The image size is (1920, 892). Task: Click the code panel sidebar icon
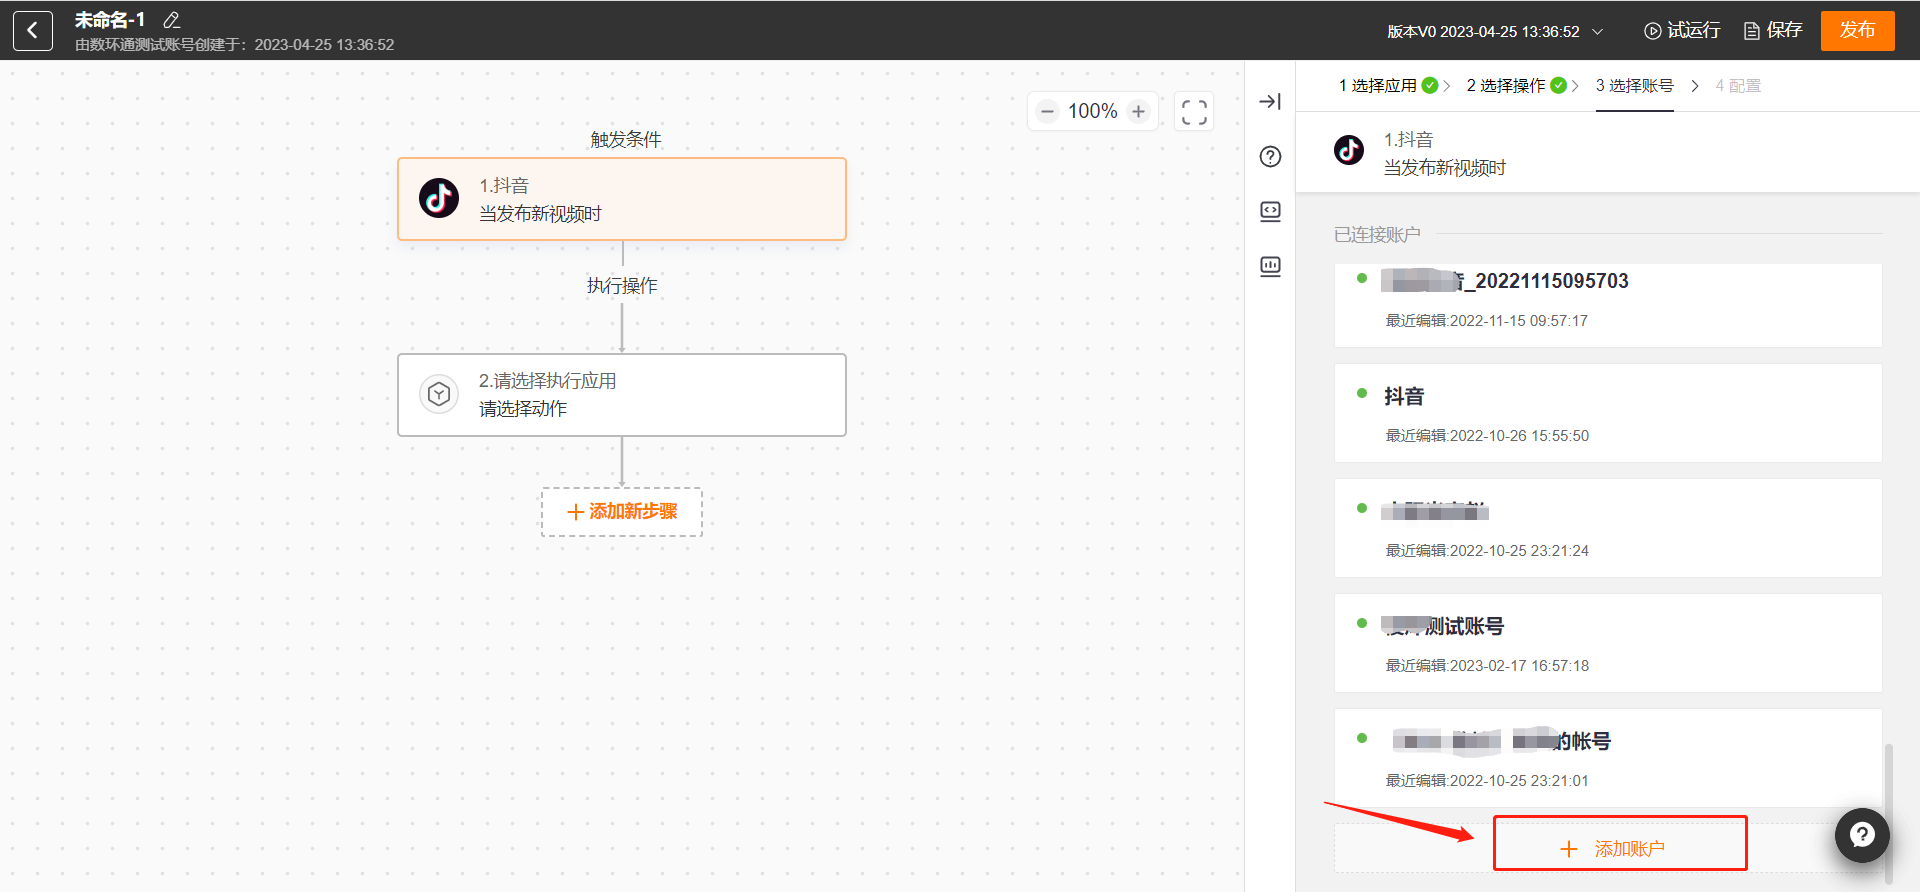[1270, 212]
